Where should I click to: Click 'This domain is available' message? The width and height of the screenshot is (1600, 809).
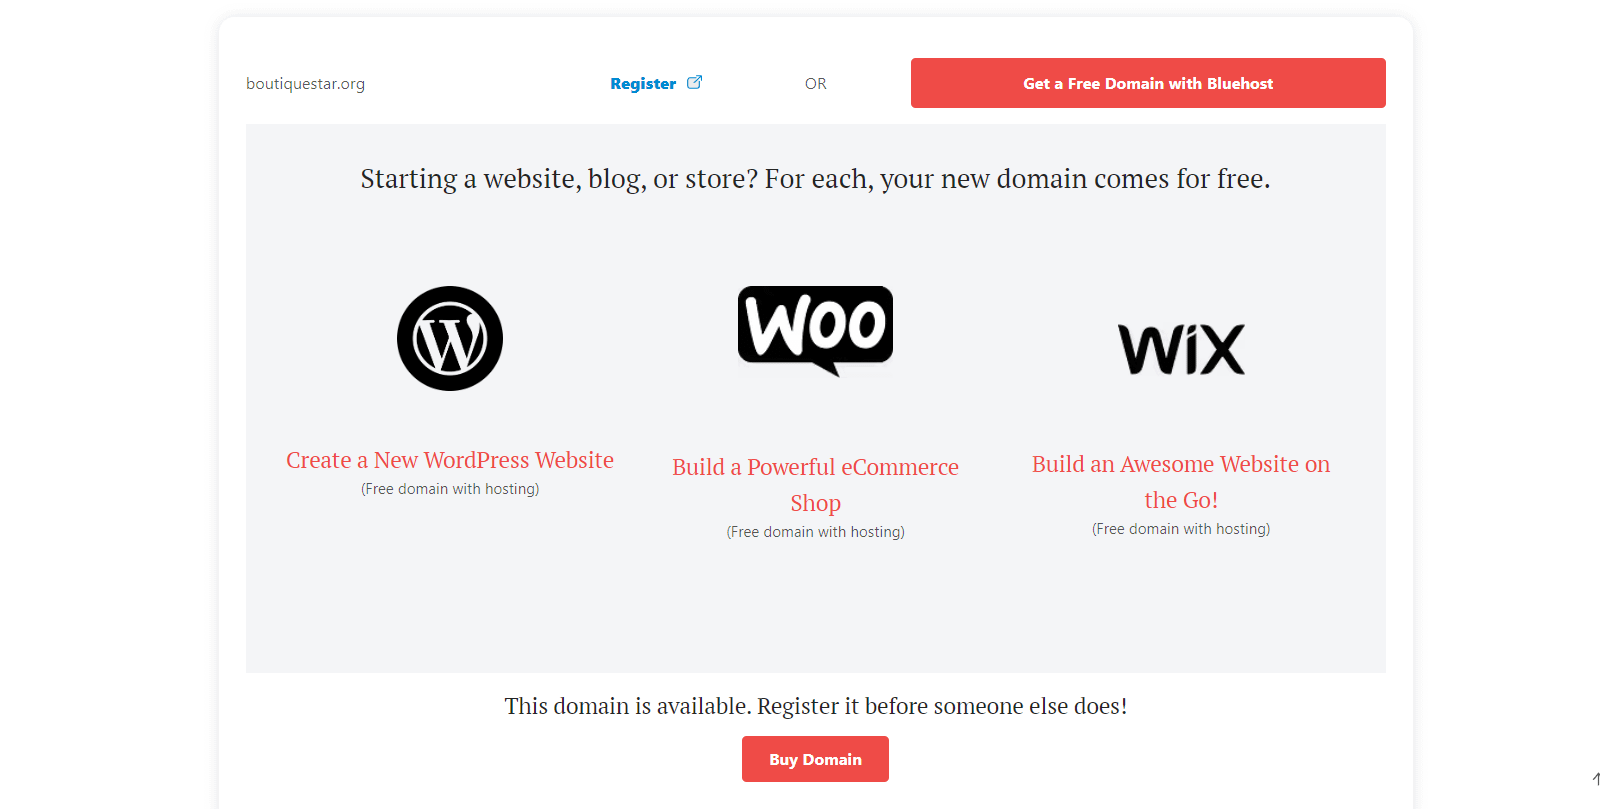click(815, 706)
